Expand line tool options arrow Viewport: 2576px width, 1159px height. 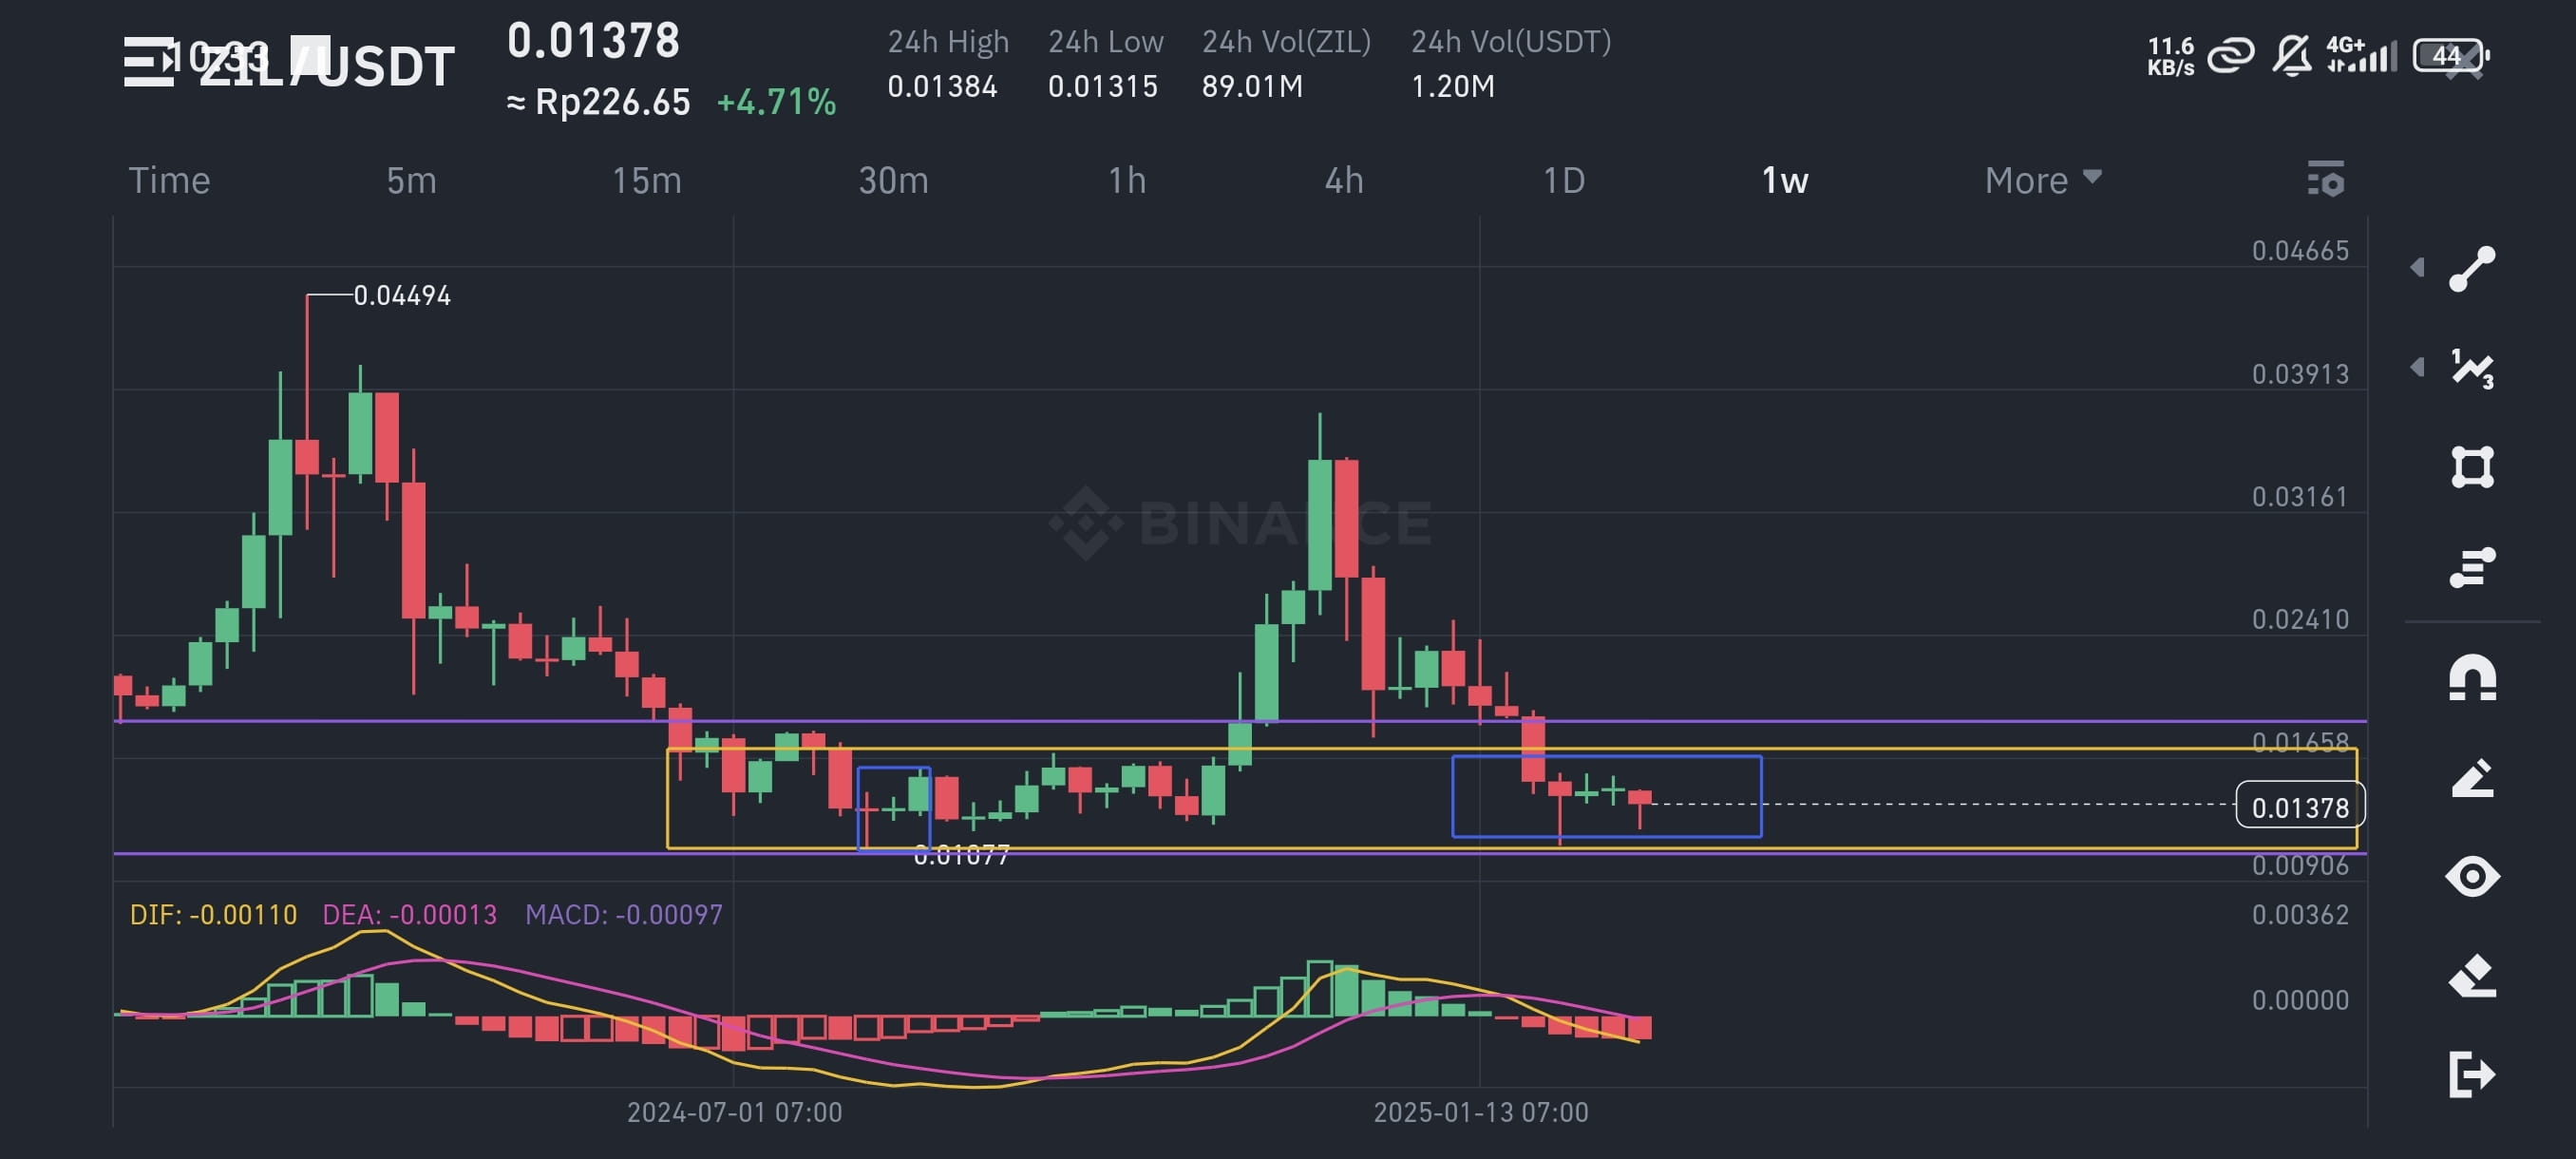[x=2418, y=267]
